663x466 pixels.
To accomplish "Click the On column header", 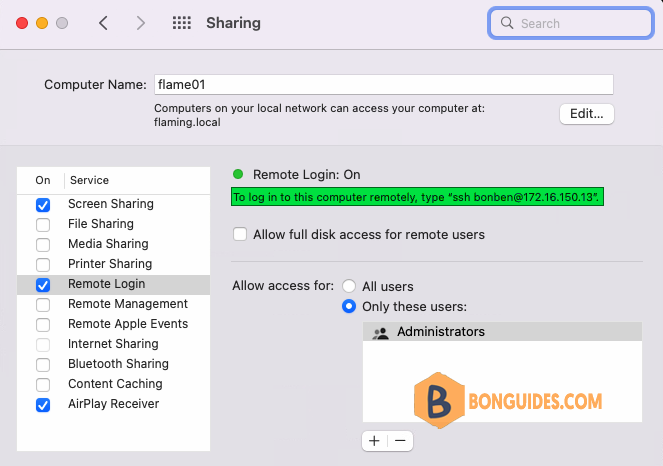I will tap(43, 180).
